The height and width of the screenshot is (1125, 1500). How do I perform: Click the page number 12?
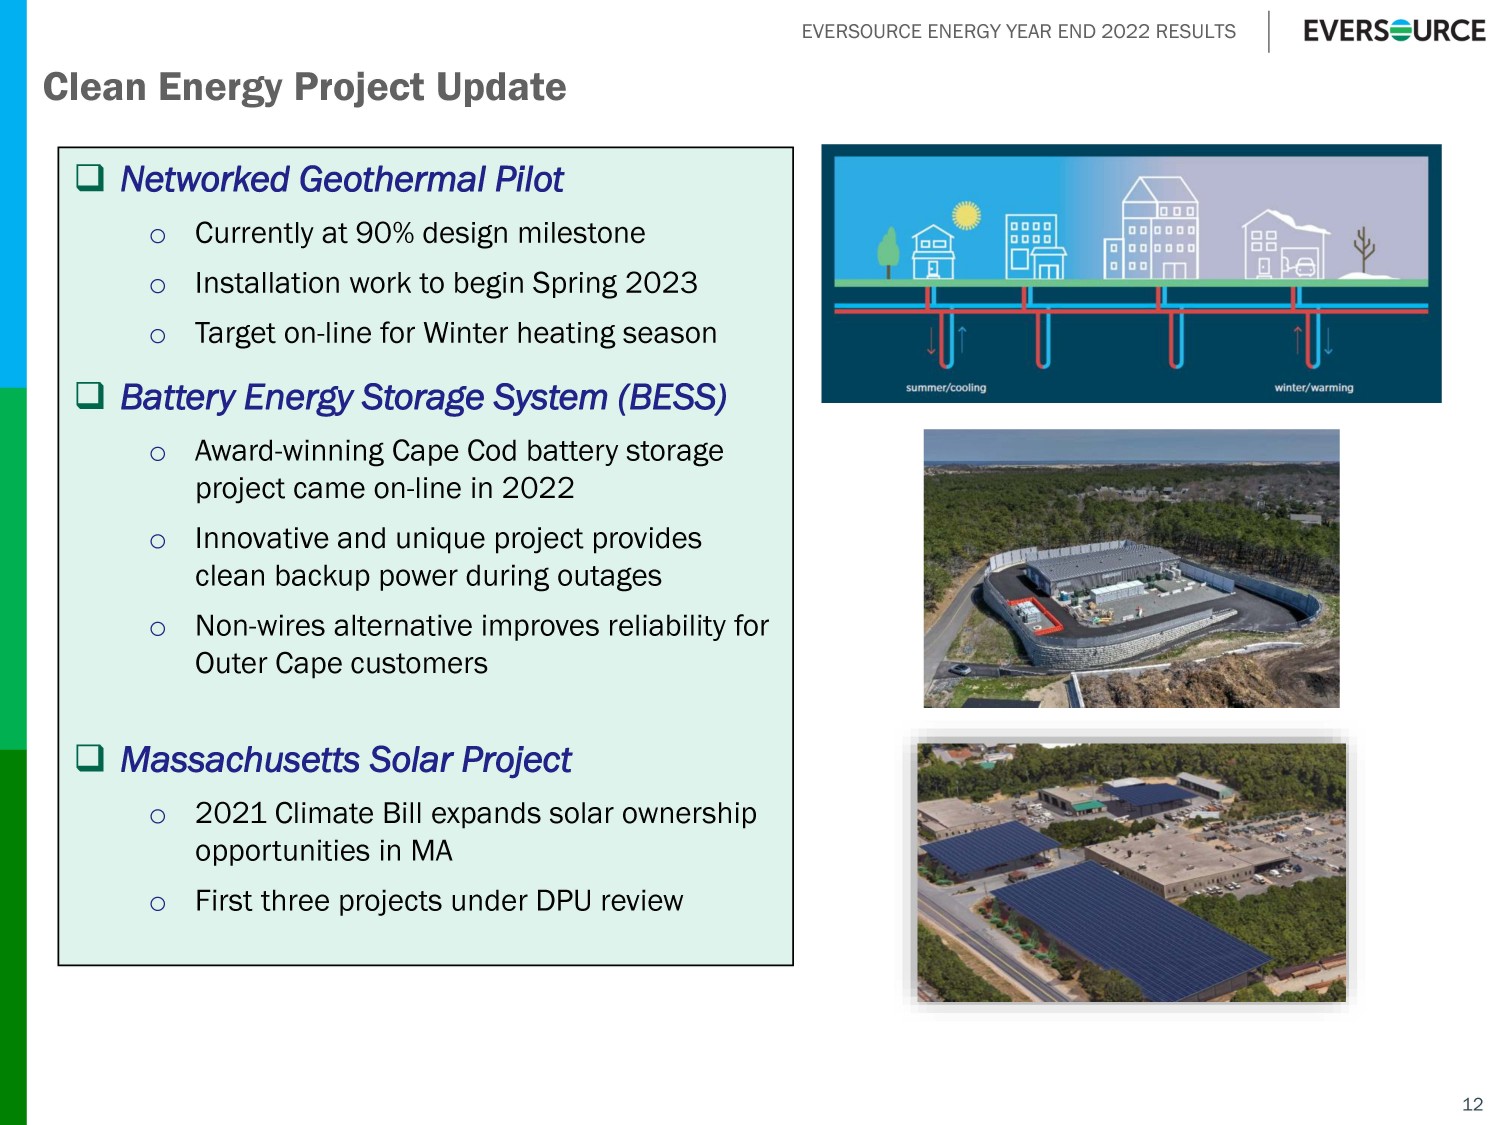(x=1472, y=1104)
